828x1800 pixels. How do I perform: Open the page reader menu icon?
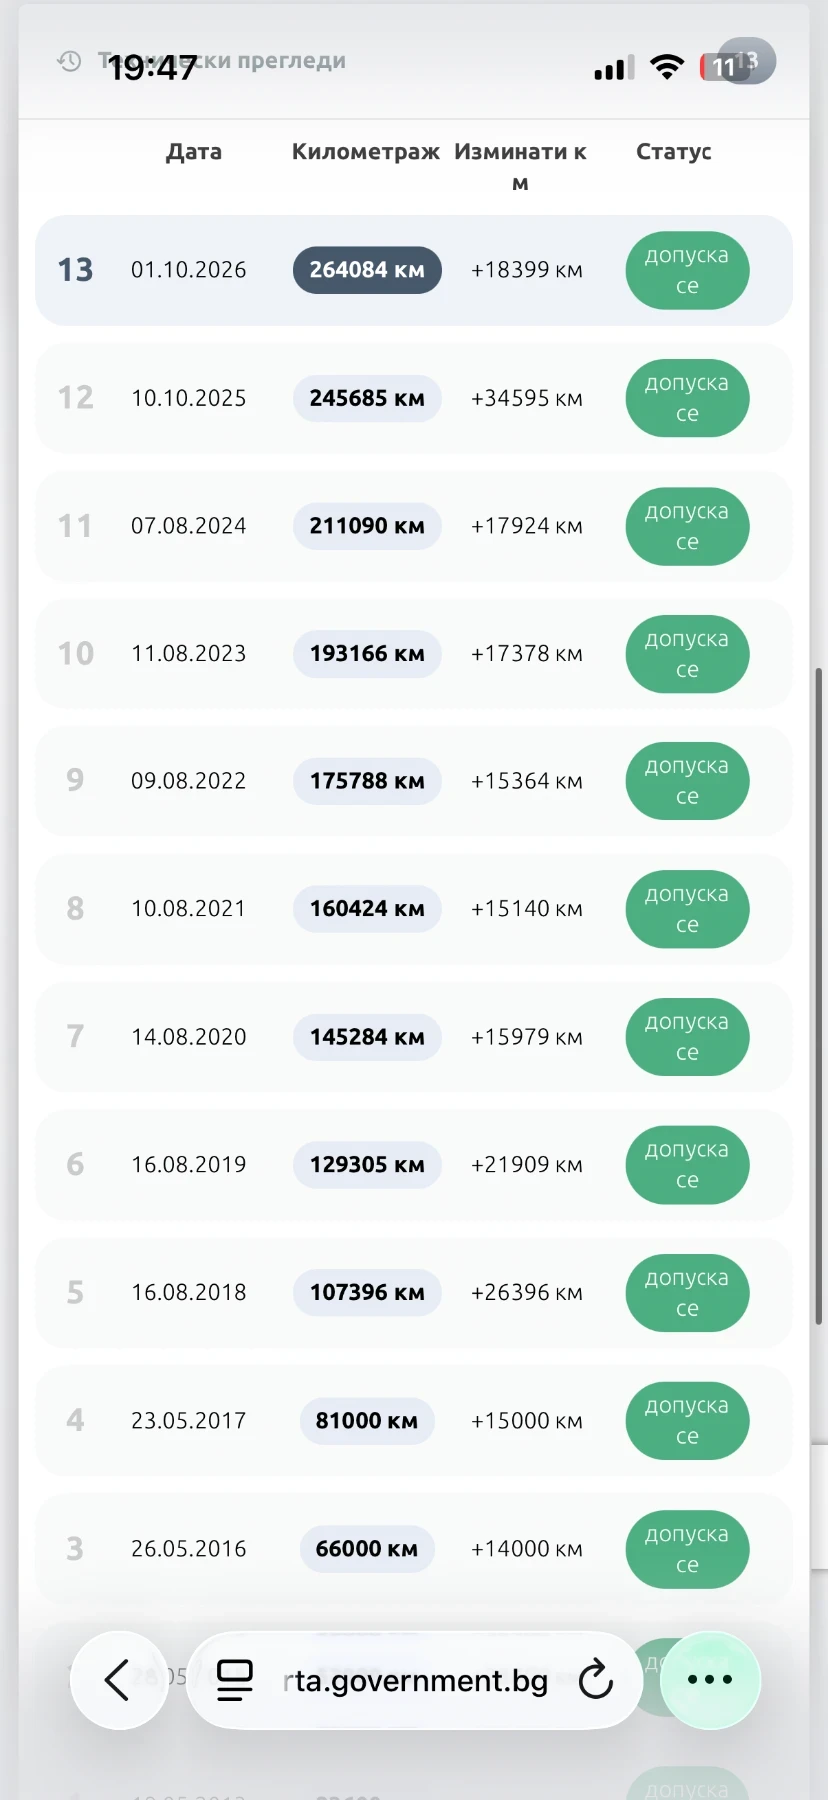(235, 1680)
